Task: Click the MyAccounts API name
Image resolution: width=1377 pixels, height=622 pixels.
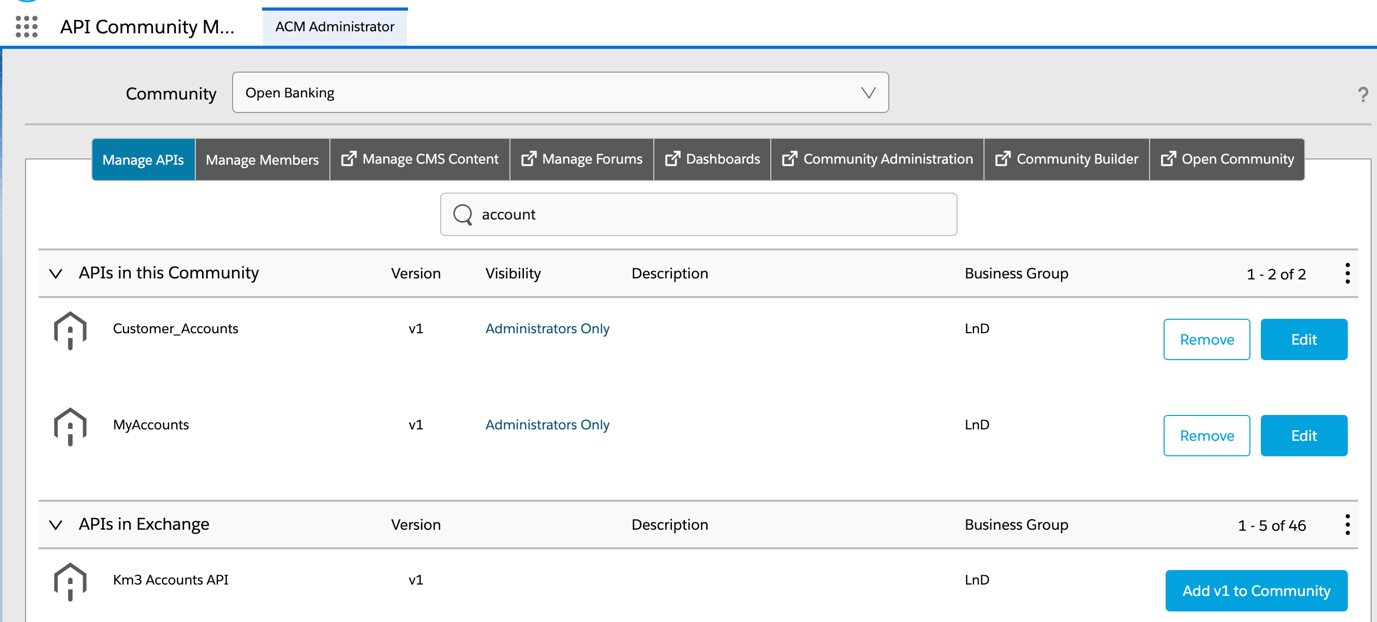Action: 151,424
